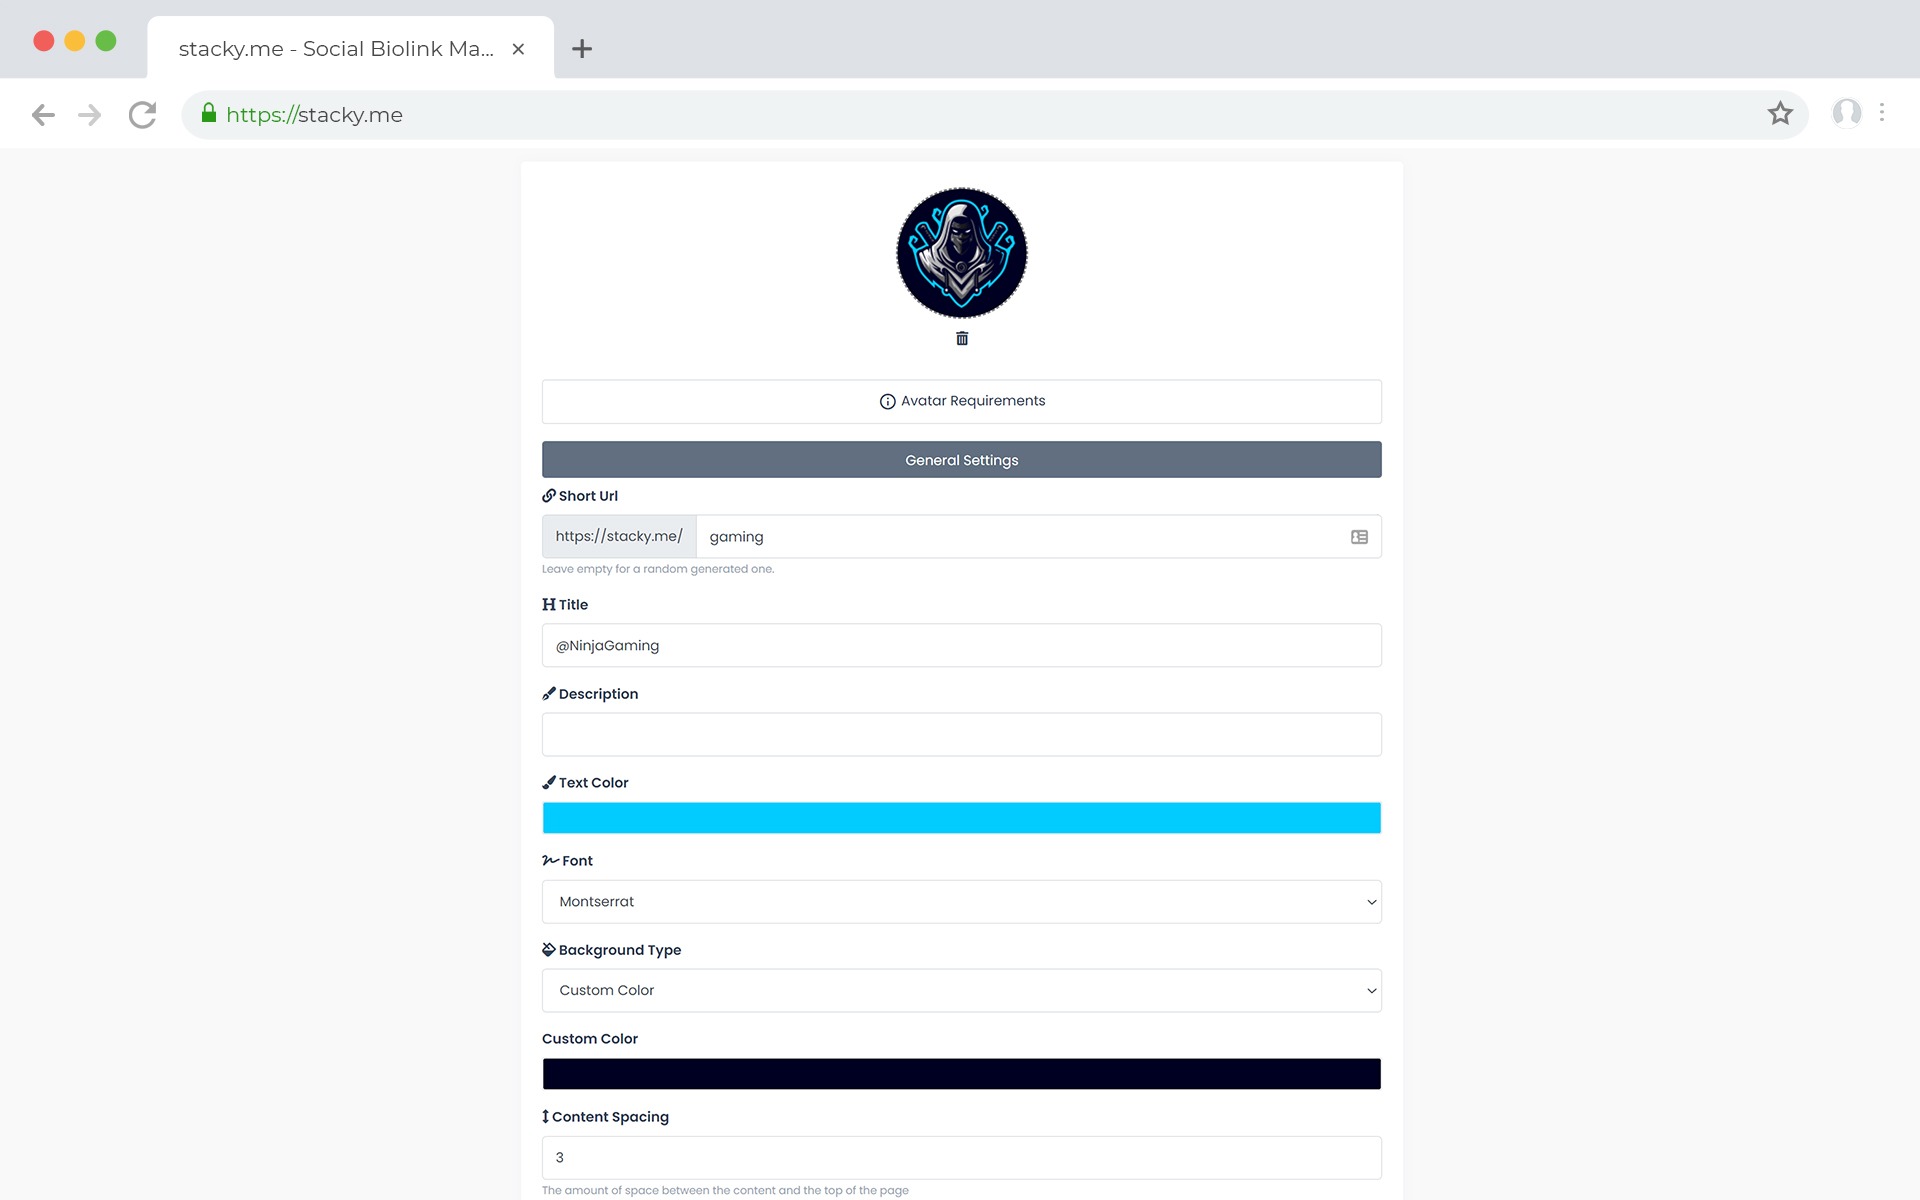This screenshot has height=1200, width=1920.
Task: Reload the page with the refresh icon
Action: (x=143, y=115)
